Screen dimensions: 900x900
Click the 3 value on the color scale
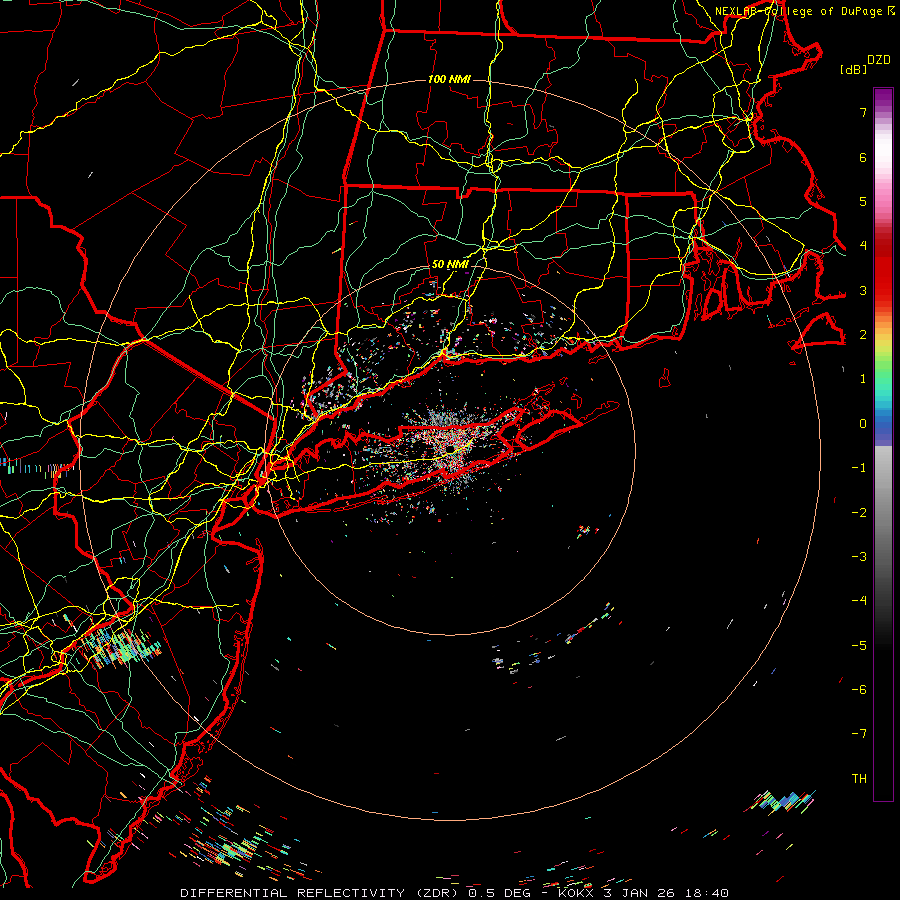coord(863,290)
